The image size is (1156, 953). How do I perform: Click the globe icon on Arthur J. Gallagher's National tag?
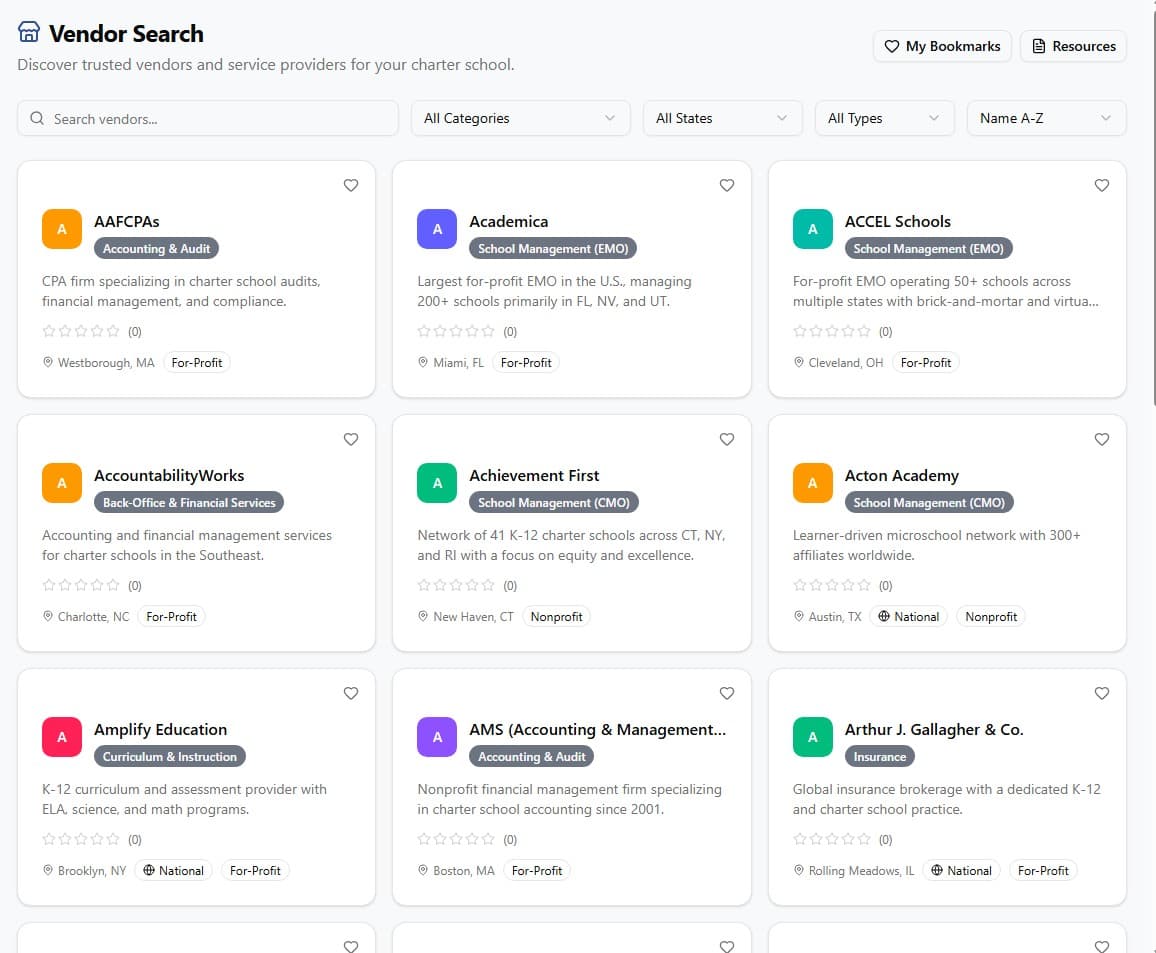[x=937, y=870]
